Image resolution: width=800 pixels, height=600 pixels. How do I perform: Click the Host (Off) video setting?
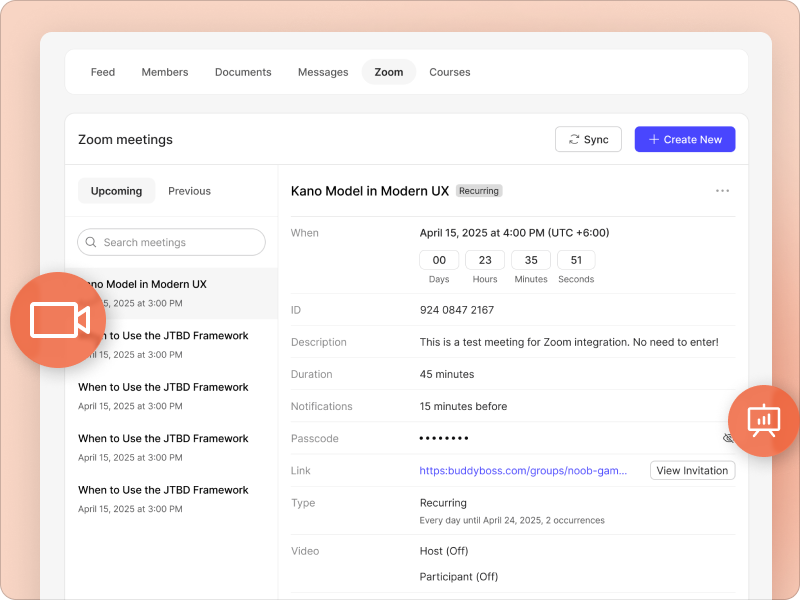point(444,551)
